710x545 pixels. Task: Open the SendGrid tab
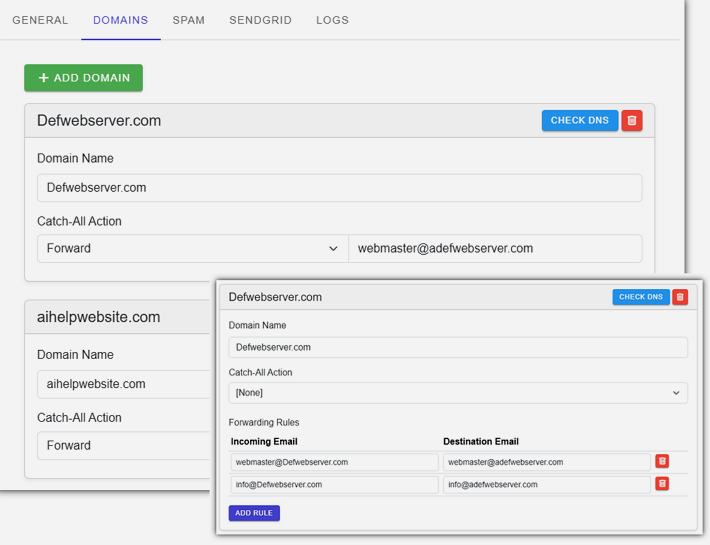pyautogui.click(x=260, y=20)
